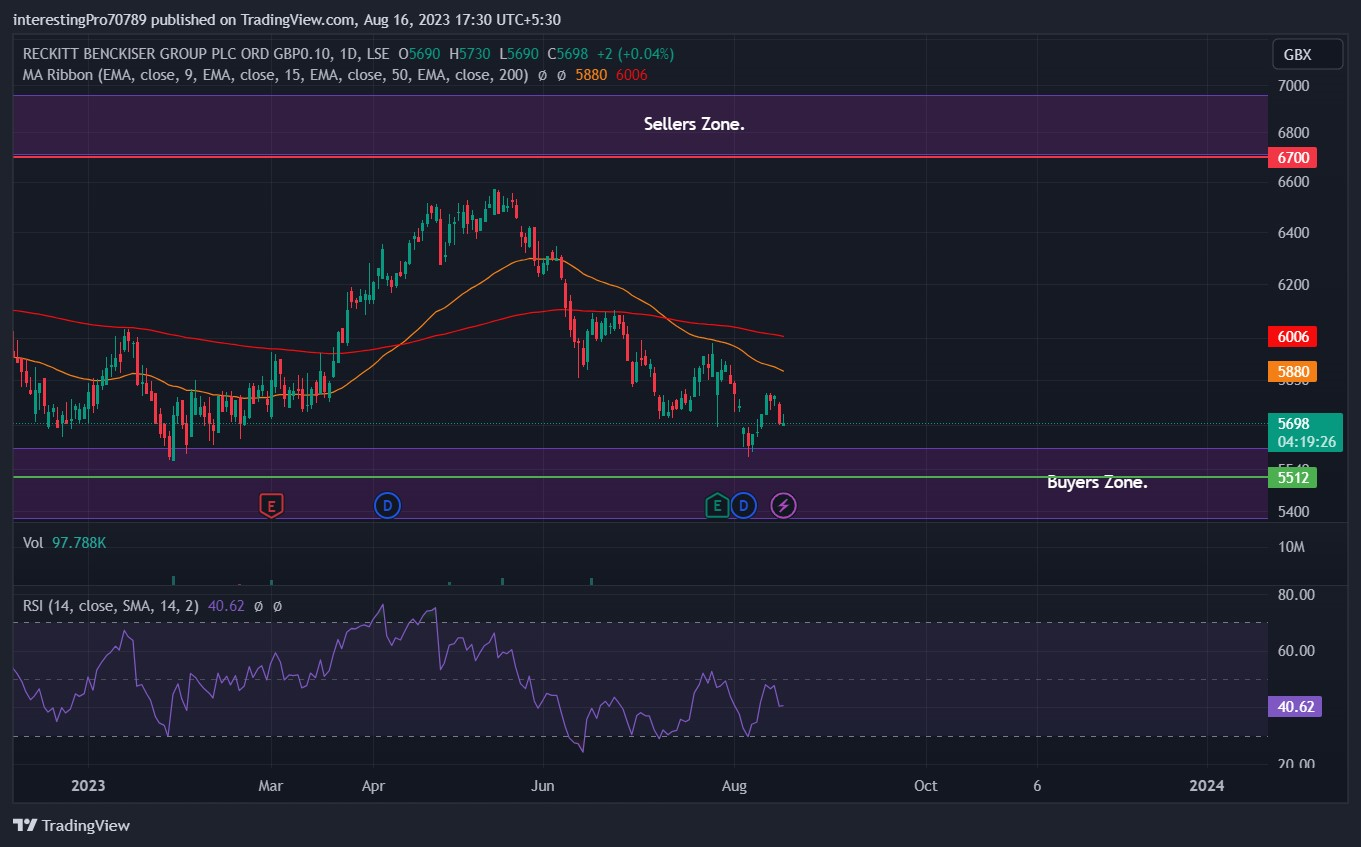
Task: Click the Buyers Zone. text annotation
Action: pos(1097,482)
